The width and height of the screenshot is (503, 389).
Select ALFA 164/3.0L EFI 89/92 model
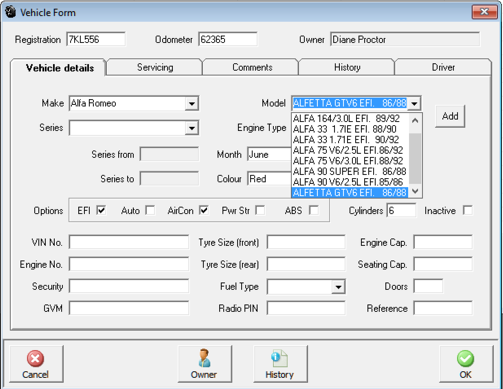coord(350,118)
